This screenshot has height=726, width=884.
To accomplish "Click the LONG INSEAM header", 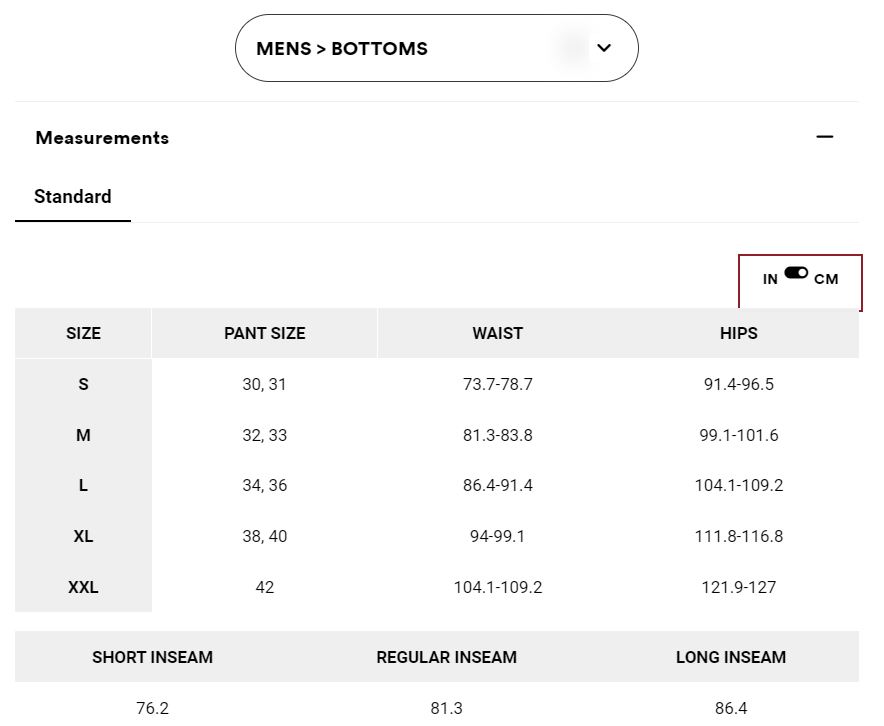I will pos(731,657).
